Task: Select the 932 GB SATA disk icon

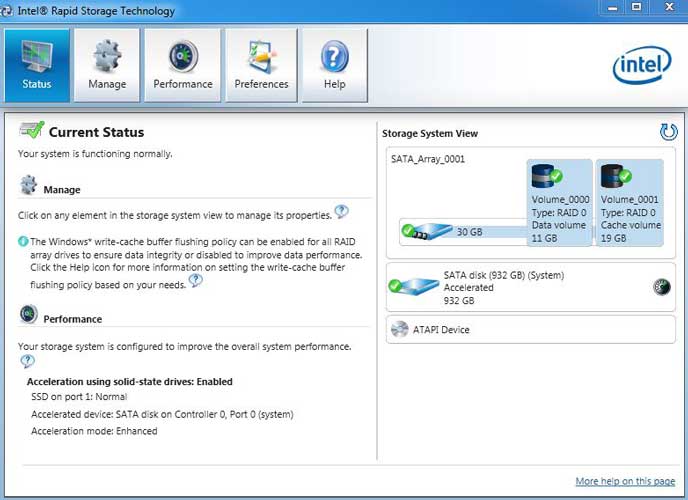Action: [414, 286]
